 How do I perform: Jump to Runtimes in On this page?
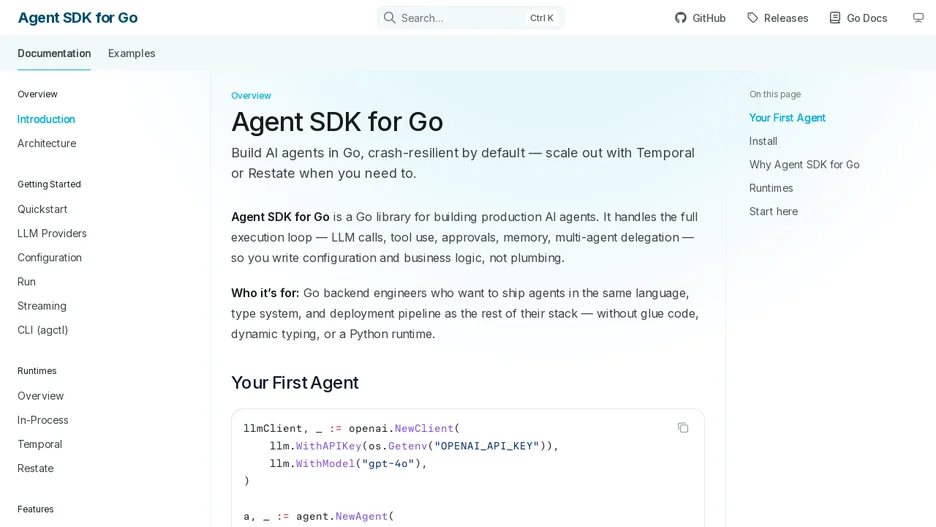[x=771, y=188]
